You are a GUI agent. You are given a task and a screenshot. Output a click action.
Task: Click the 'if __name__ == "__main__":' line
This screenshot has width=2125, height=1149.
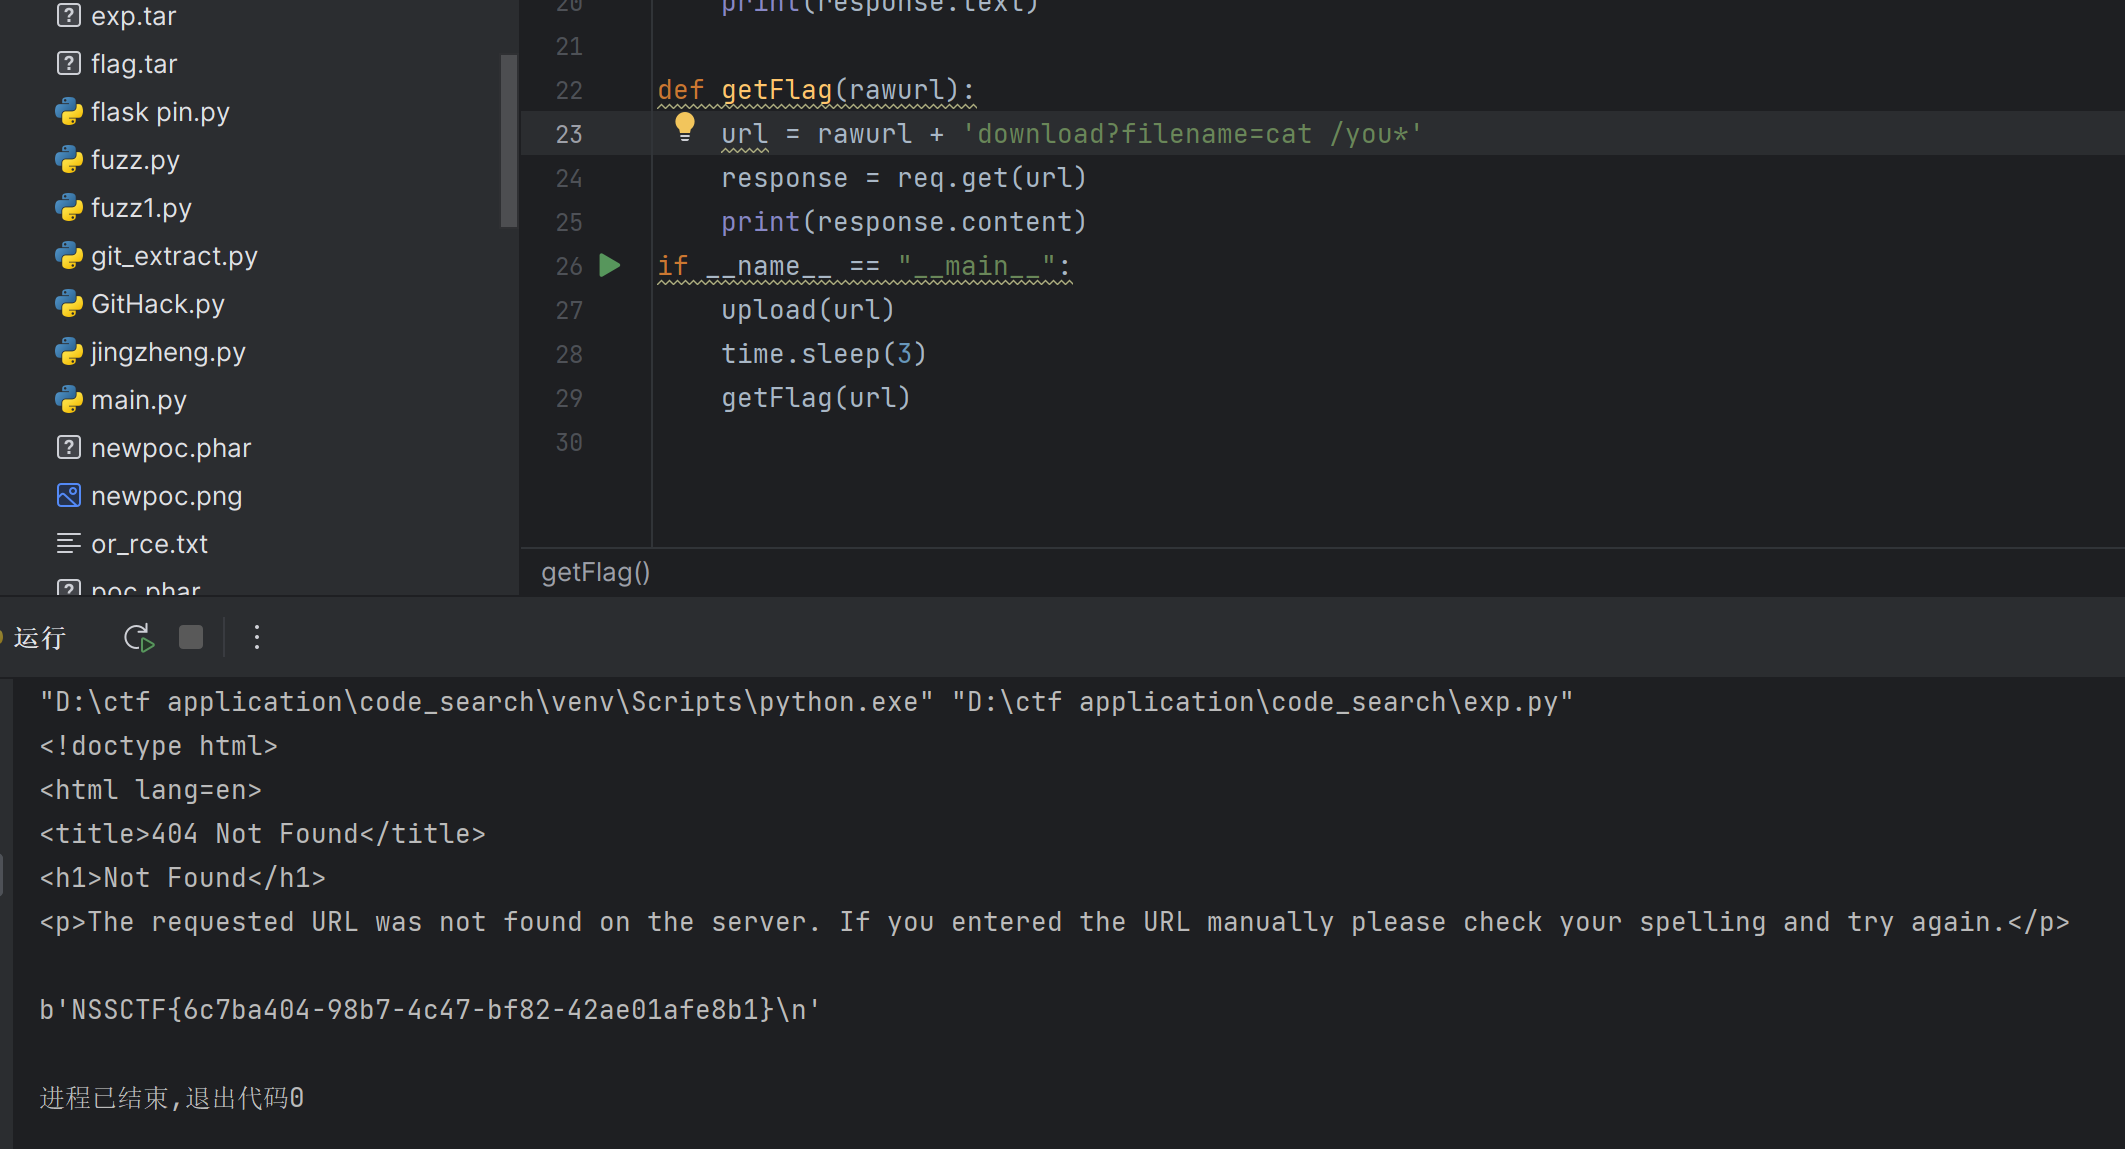(x=865, y=266)
